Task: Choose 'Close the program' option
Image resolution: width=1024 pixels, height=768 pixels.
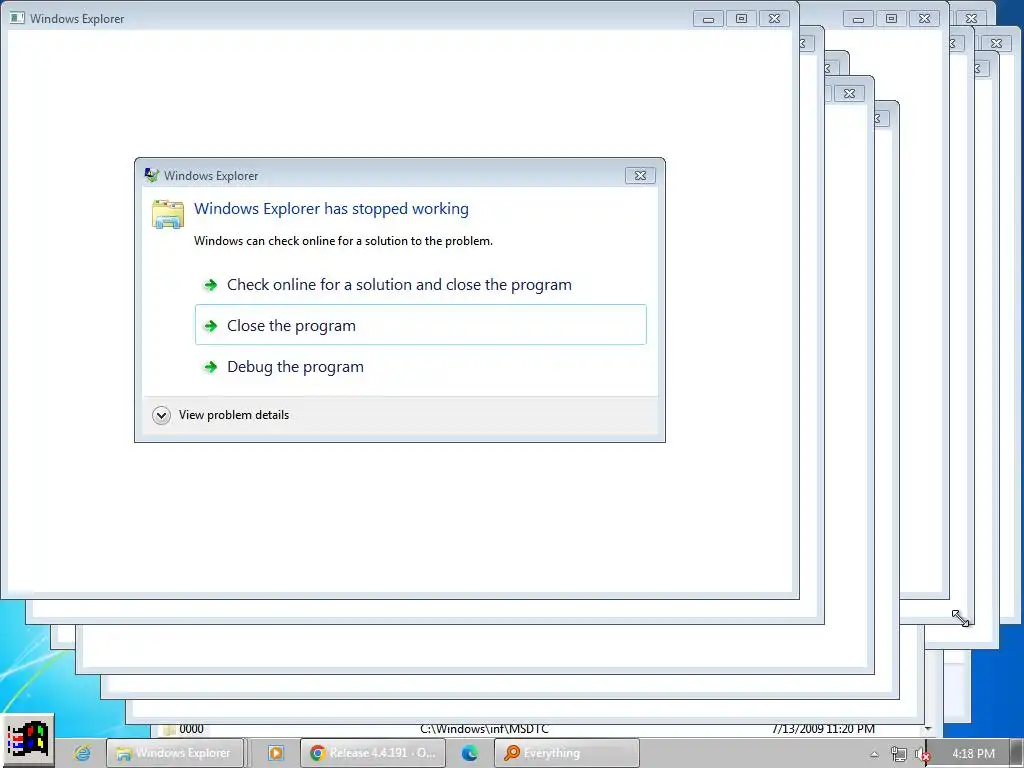Action: (421, 325)
